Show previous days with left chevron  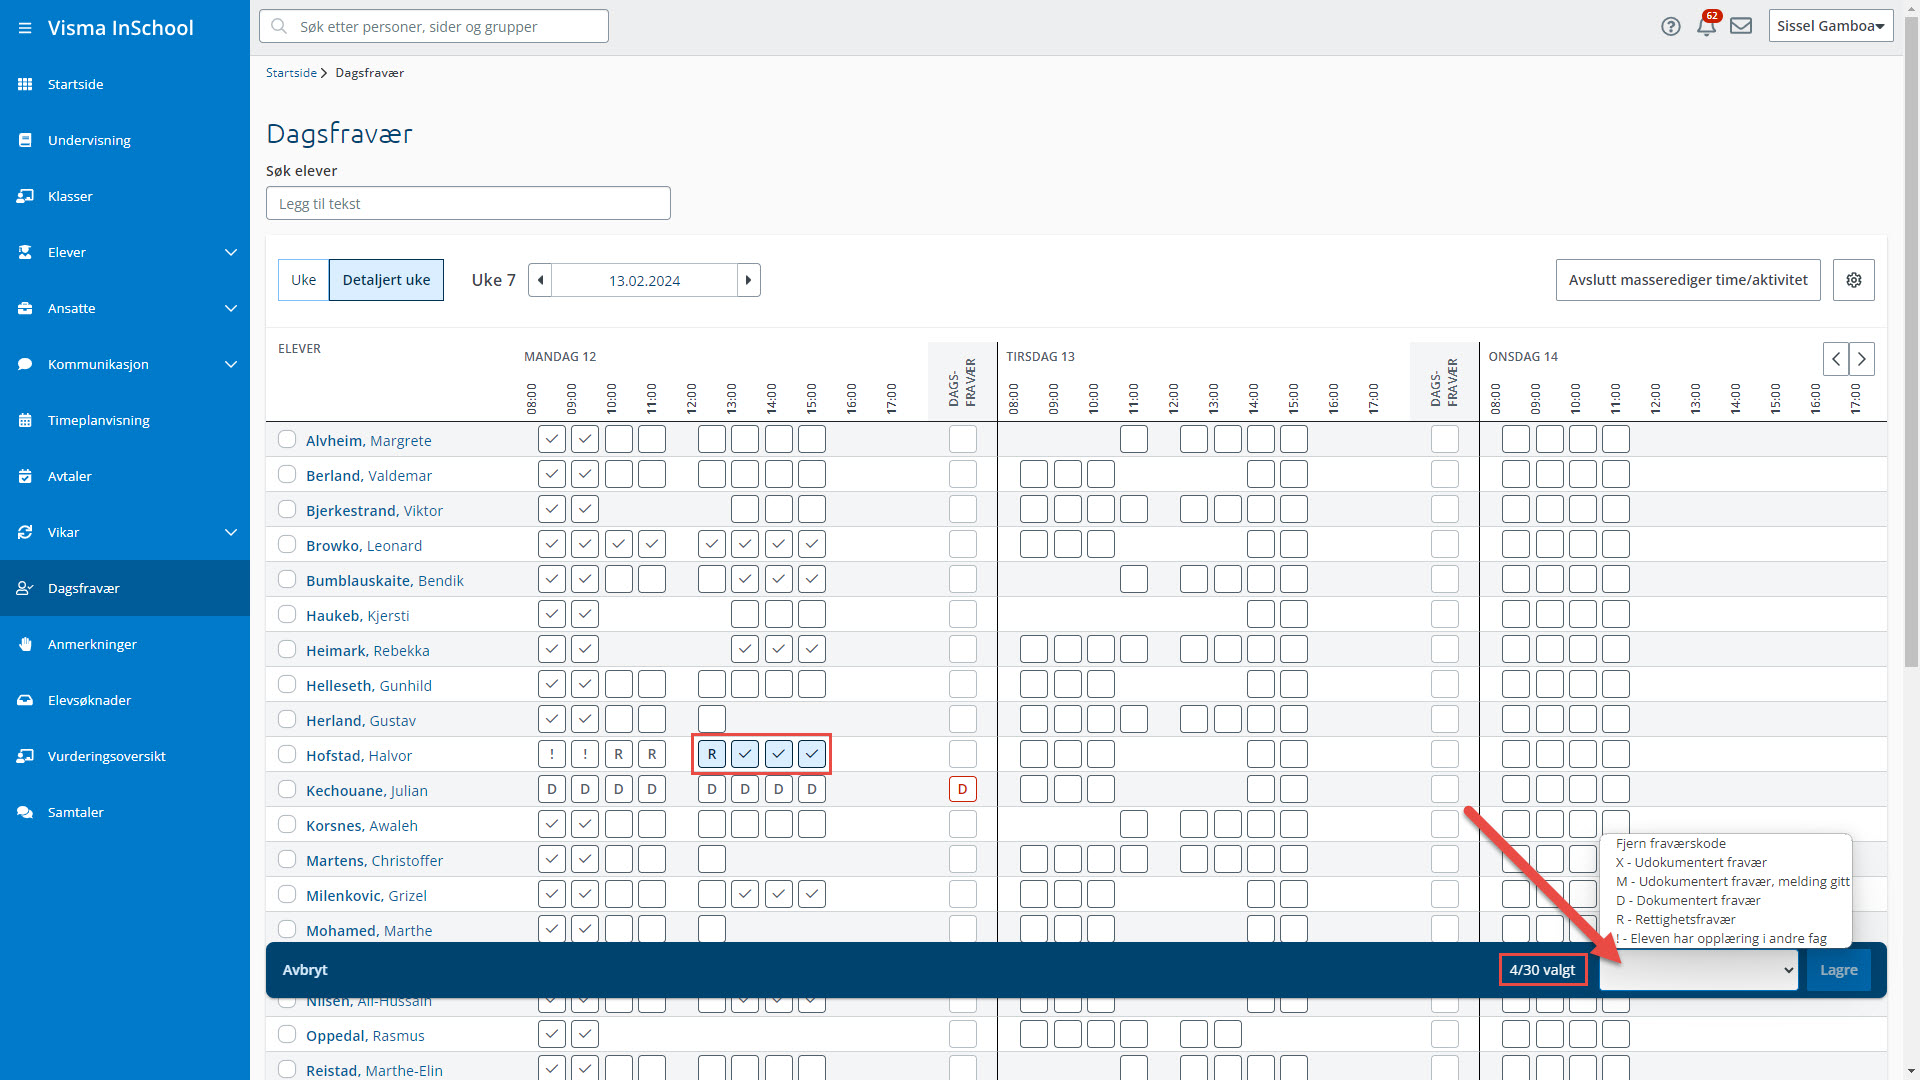tap(1836, 359)
